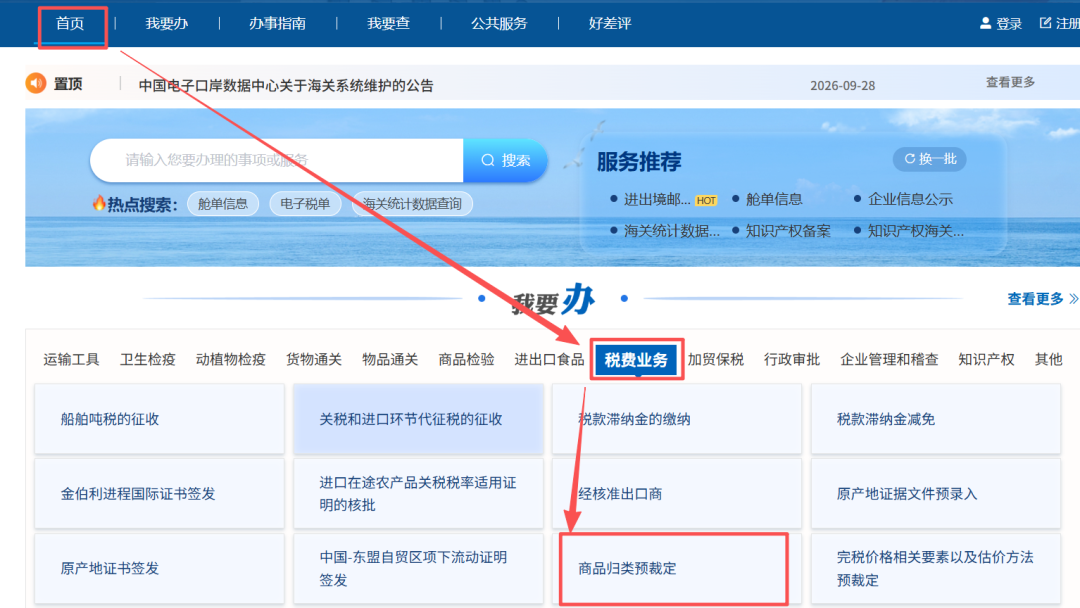Switch to the 卫生检疫 category tab

148,359
